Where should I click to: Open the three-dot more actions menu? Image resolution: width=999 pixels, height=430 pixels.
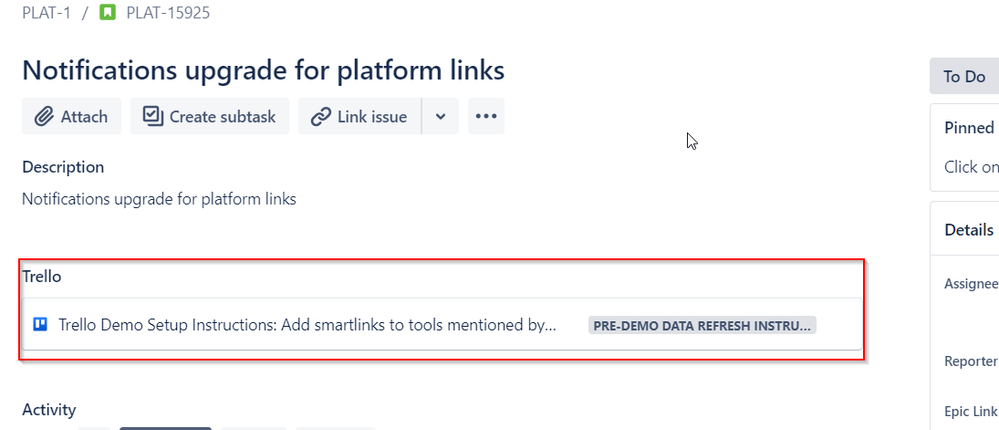(486, 116)
